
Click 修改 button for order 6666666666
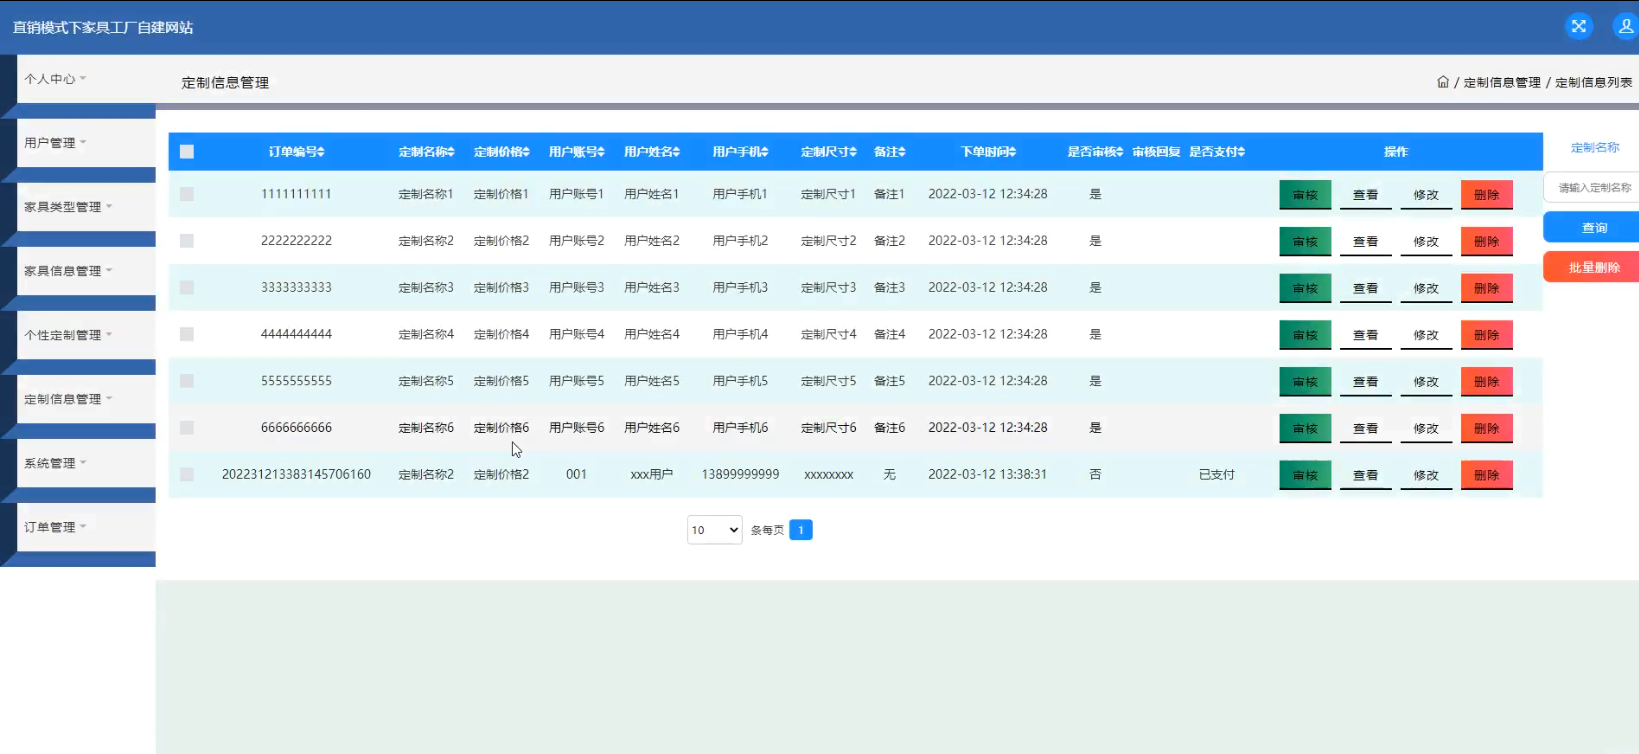click(x=1426, y=428)
